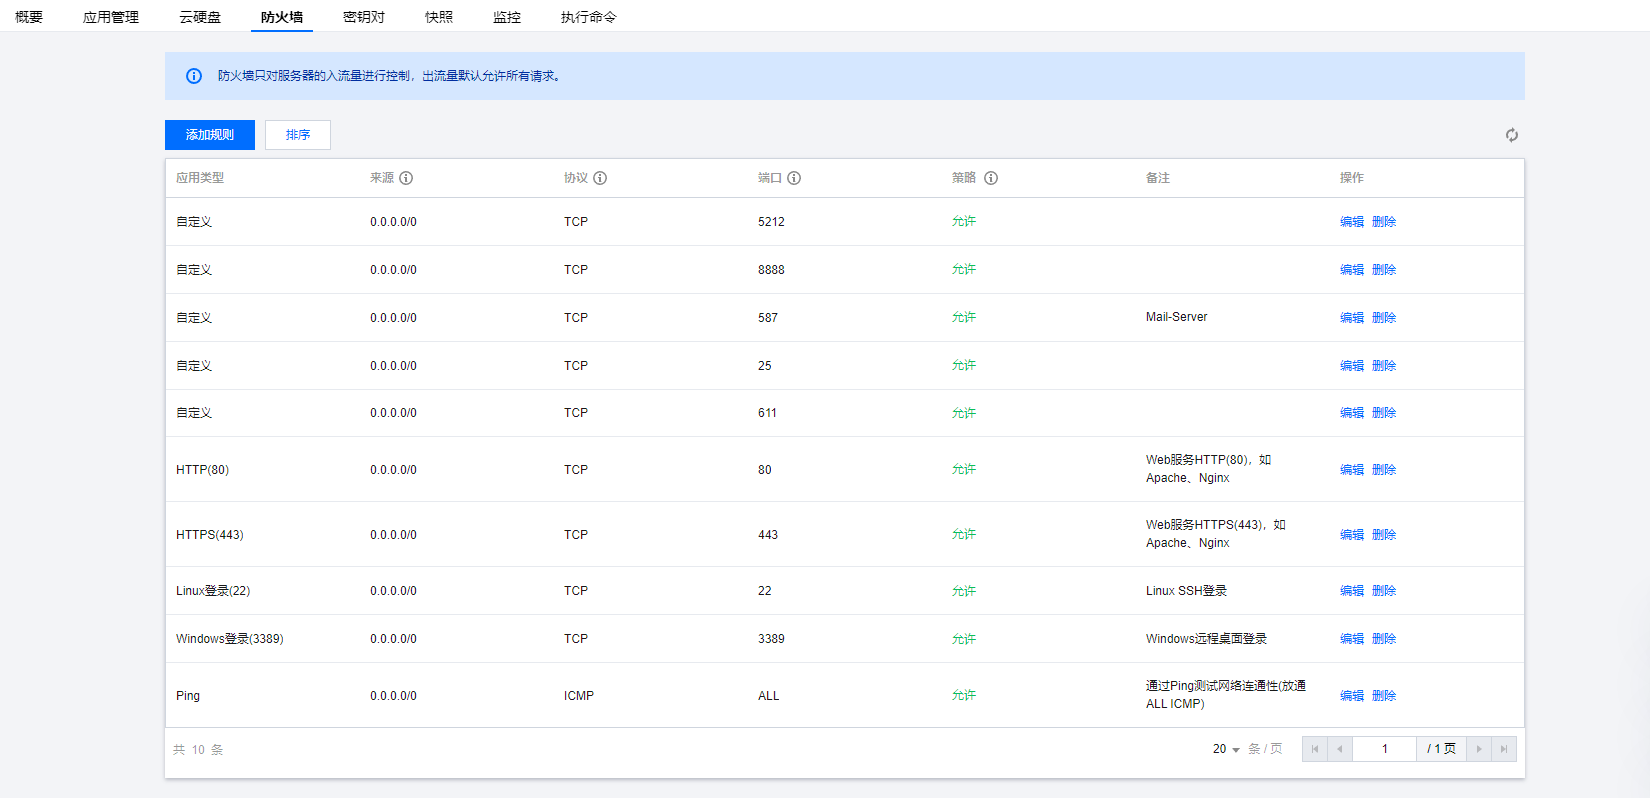This screenshot has width=1650, height=798.
Task: Edit the Mail-Server port 587 rule
Action: pyautogui.click(x=1352, y=318)
